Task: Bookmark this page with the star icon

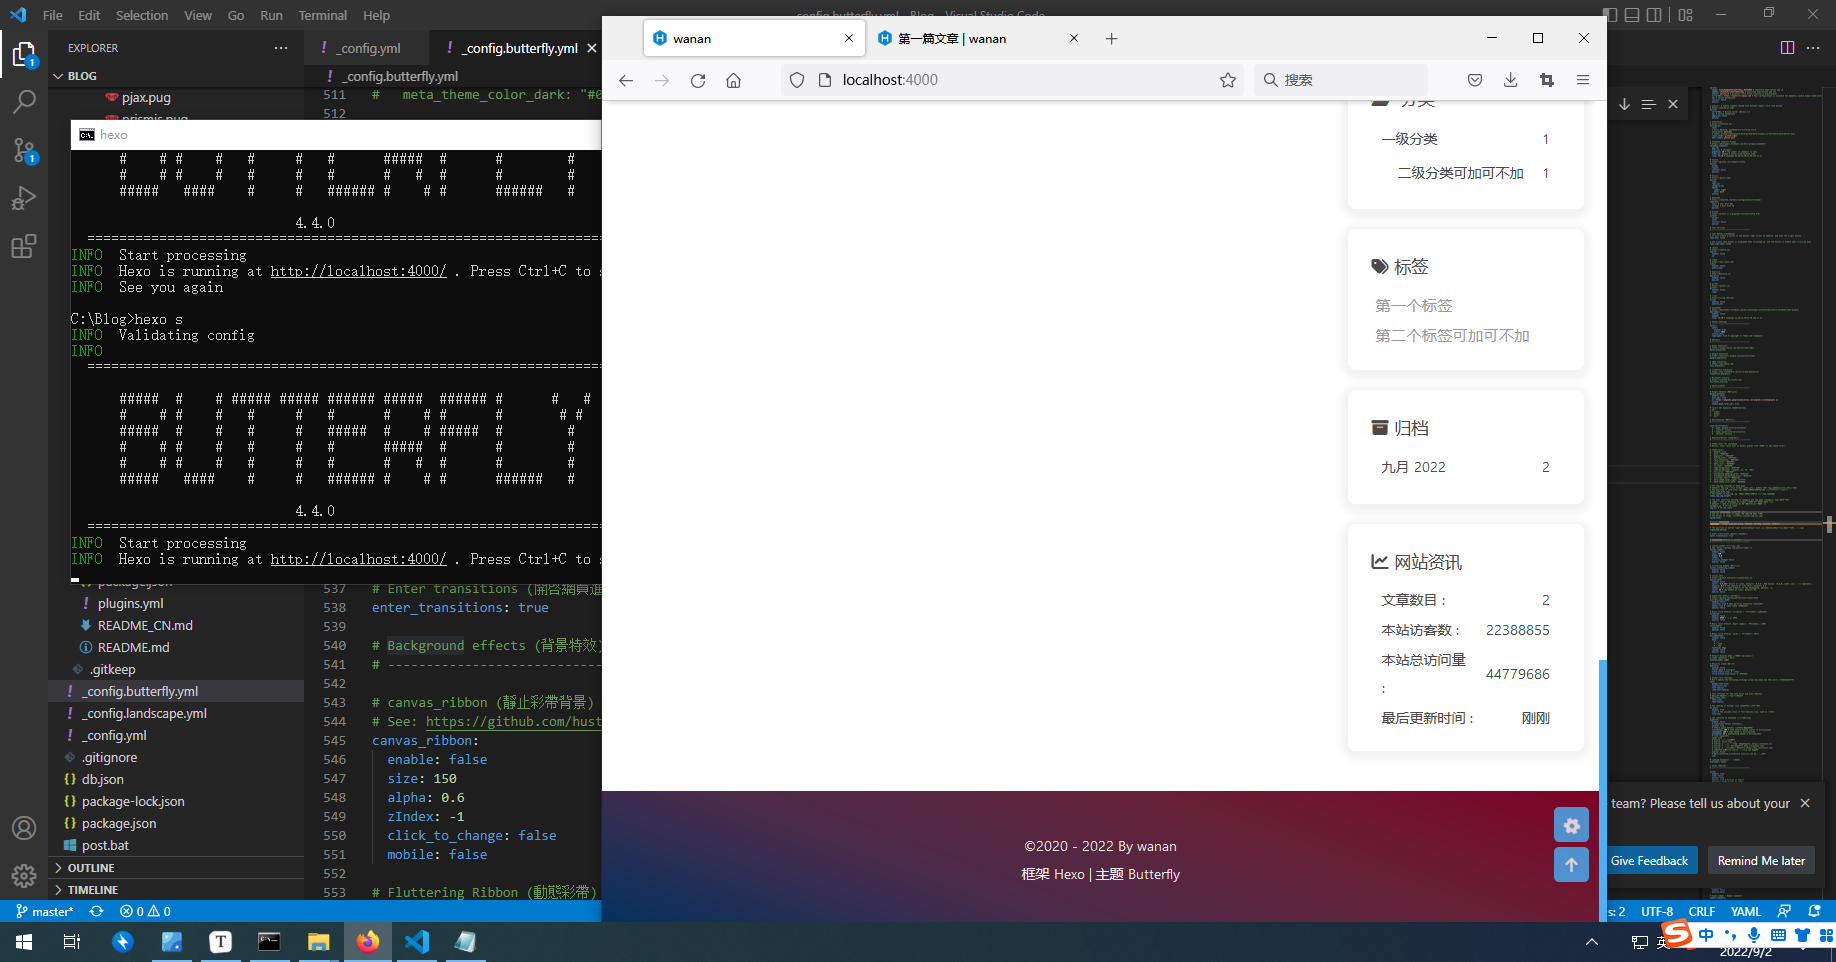Action: 1228,80
